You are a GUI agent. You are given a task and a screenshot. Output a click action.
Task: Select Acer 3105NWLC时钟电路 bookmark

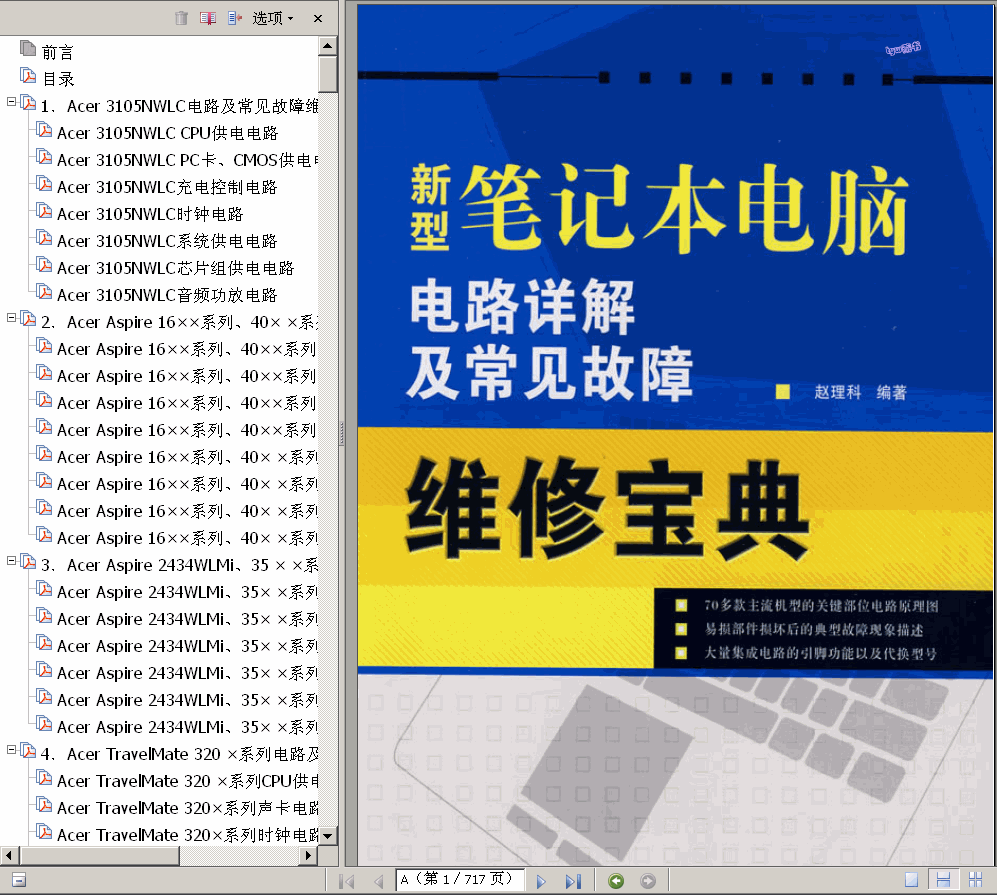tap(150, 214)
